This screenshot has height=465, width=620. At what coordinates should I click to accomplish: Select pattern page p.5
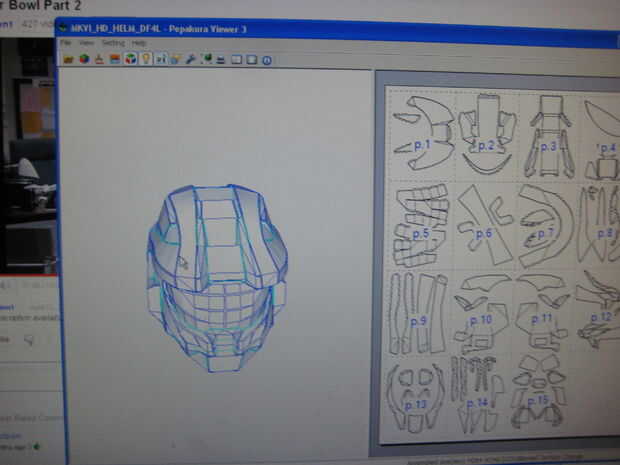point(422,225)
